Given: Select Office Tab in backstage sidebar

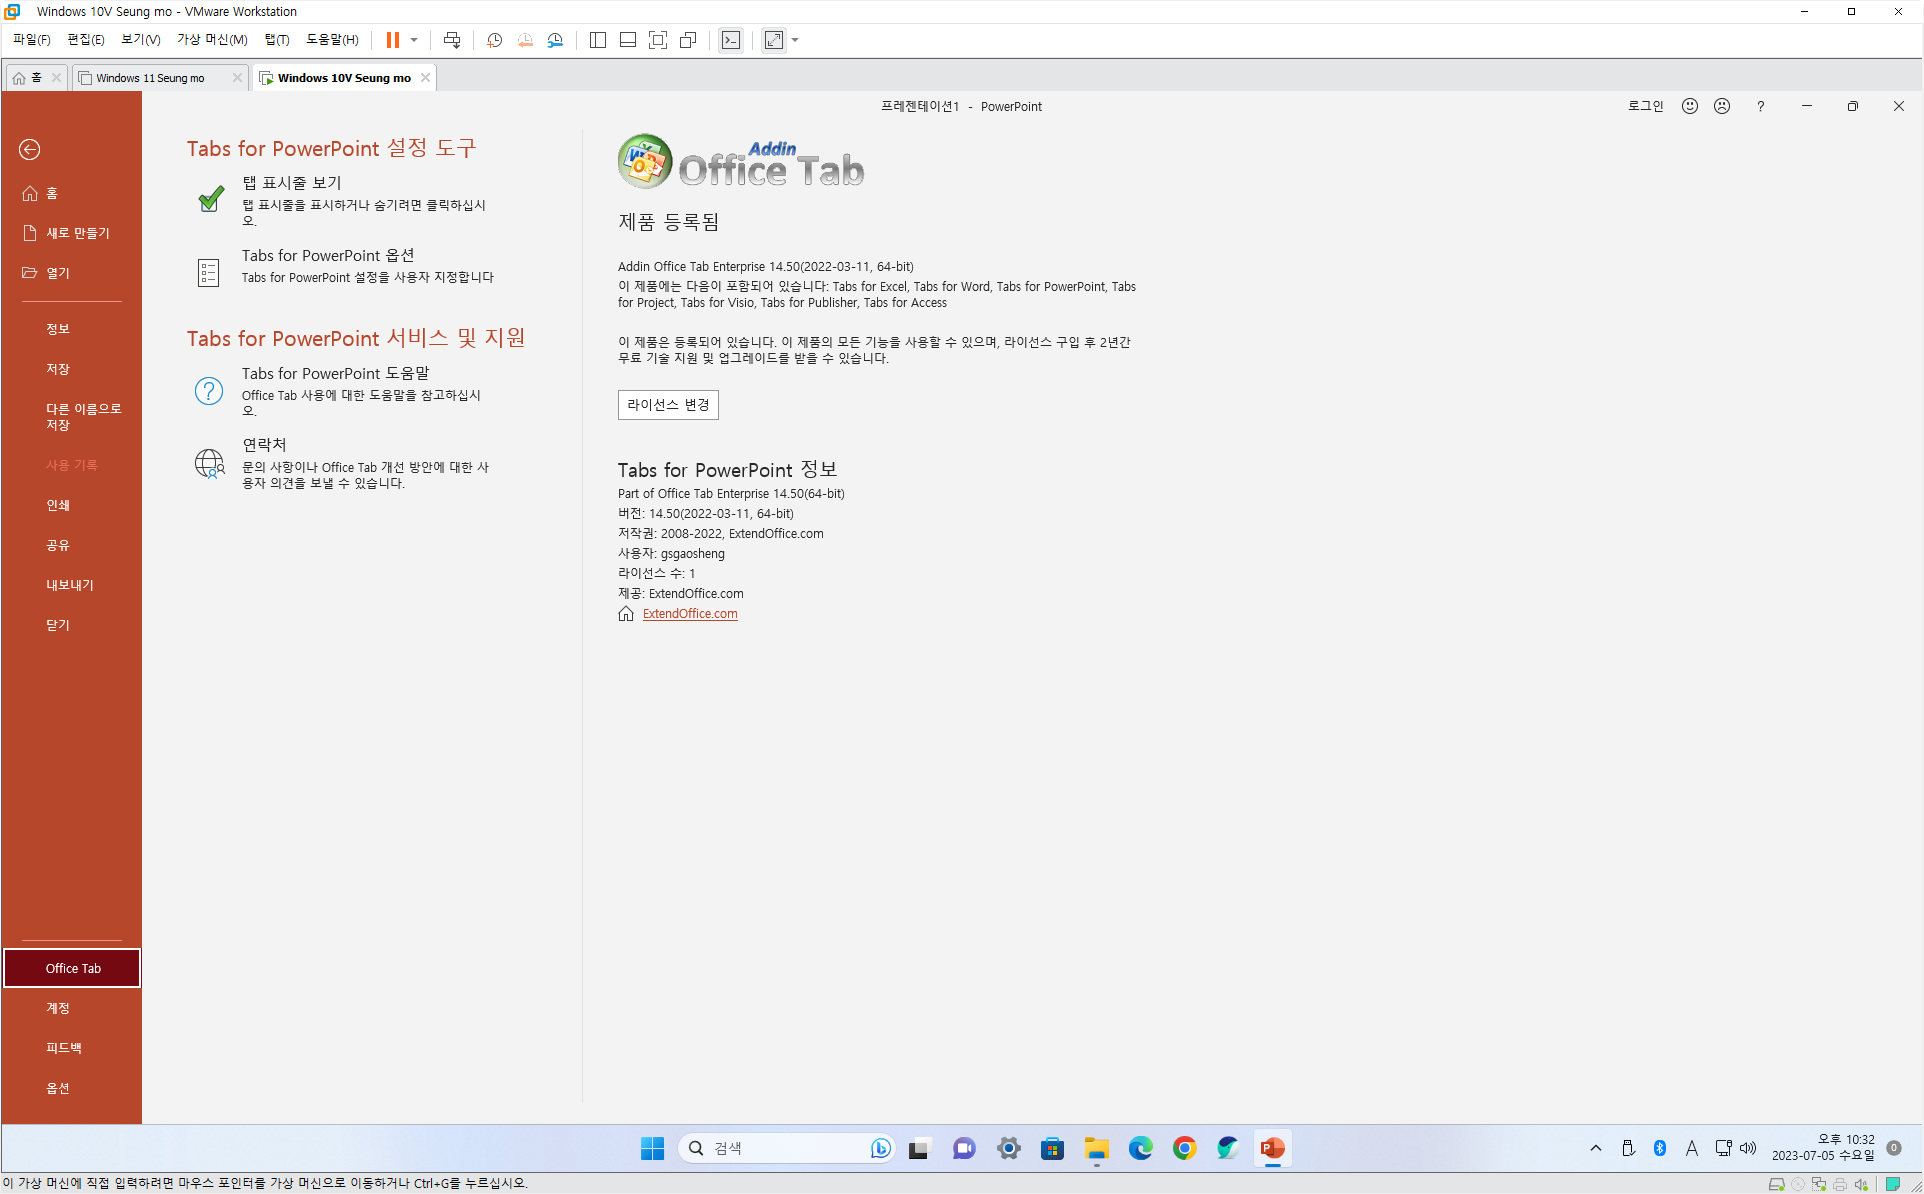Looking at the screenshot, I should [x=72, y=968].
